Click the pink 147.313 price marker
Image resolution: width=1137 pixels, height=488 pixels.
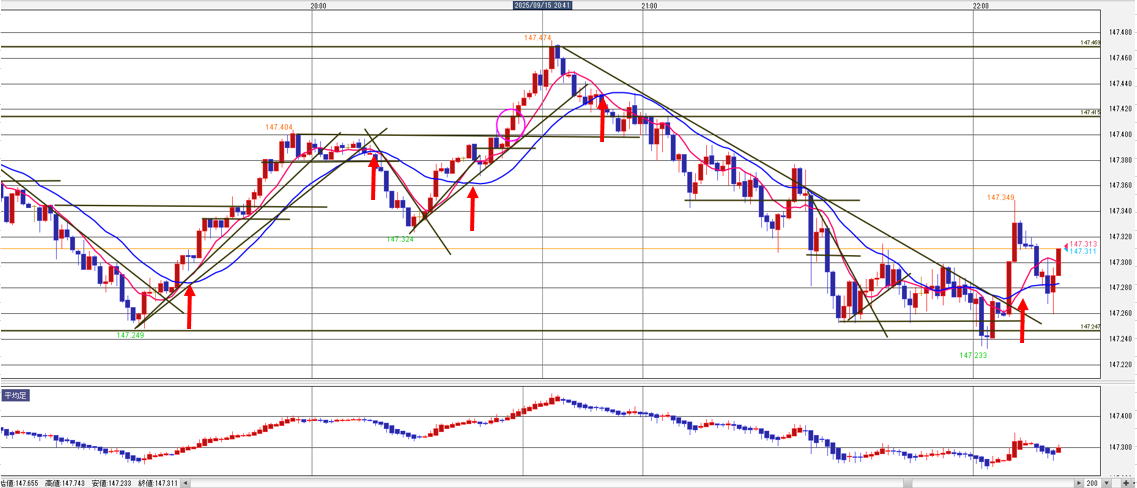(1084, 244)
